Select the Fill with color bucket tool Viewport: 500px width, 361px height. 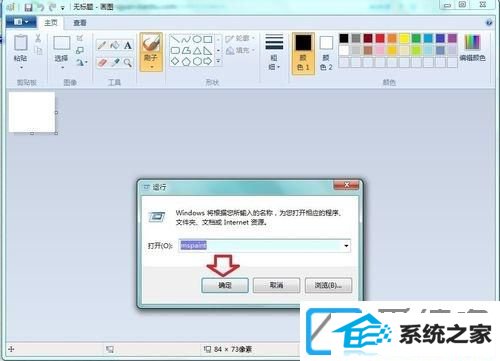115,45
